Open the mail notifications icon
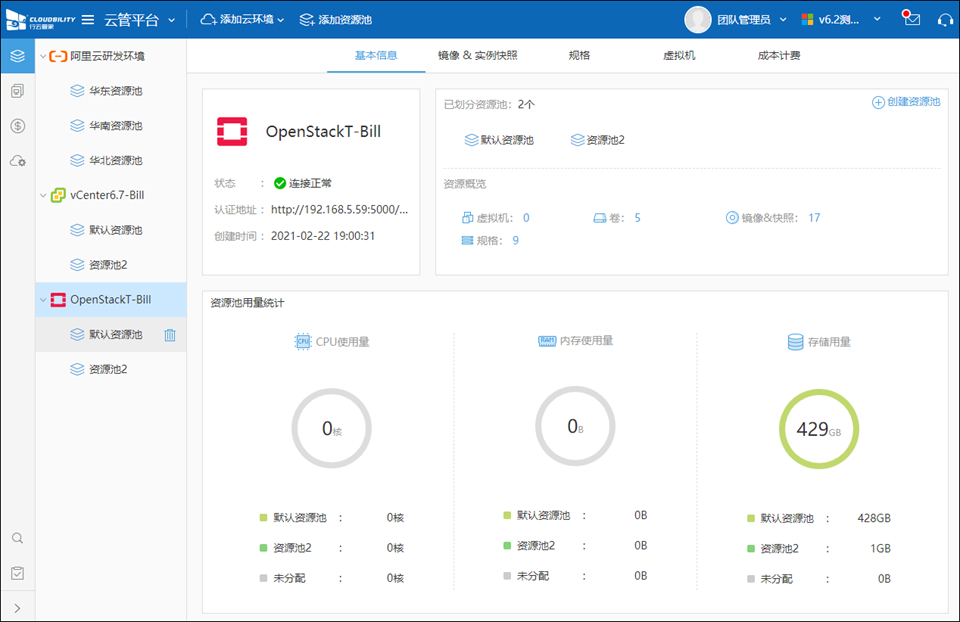The image size is (960, 622). (911, 20)
